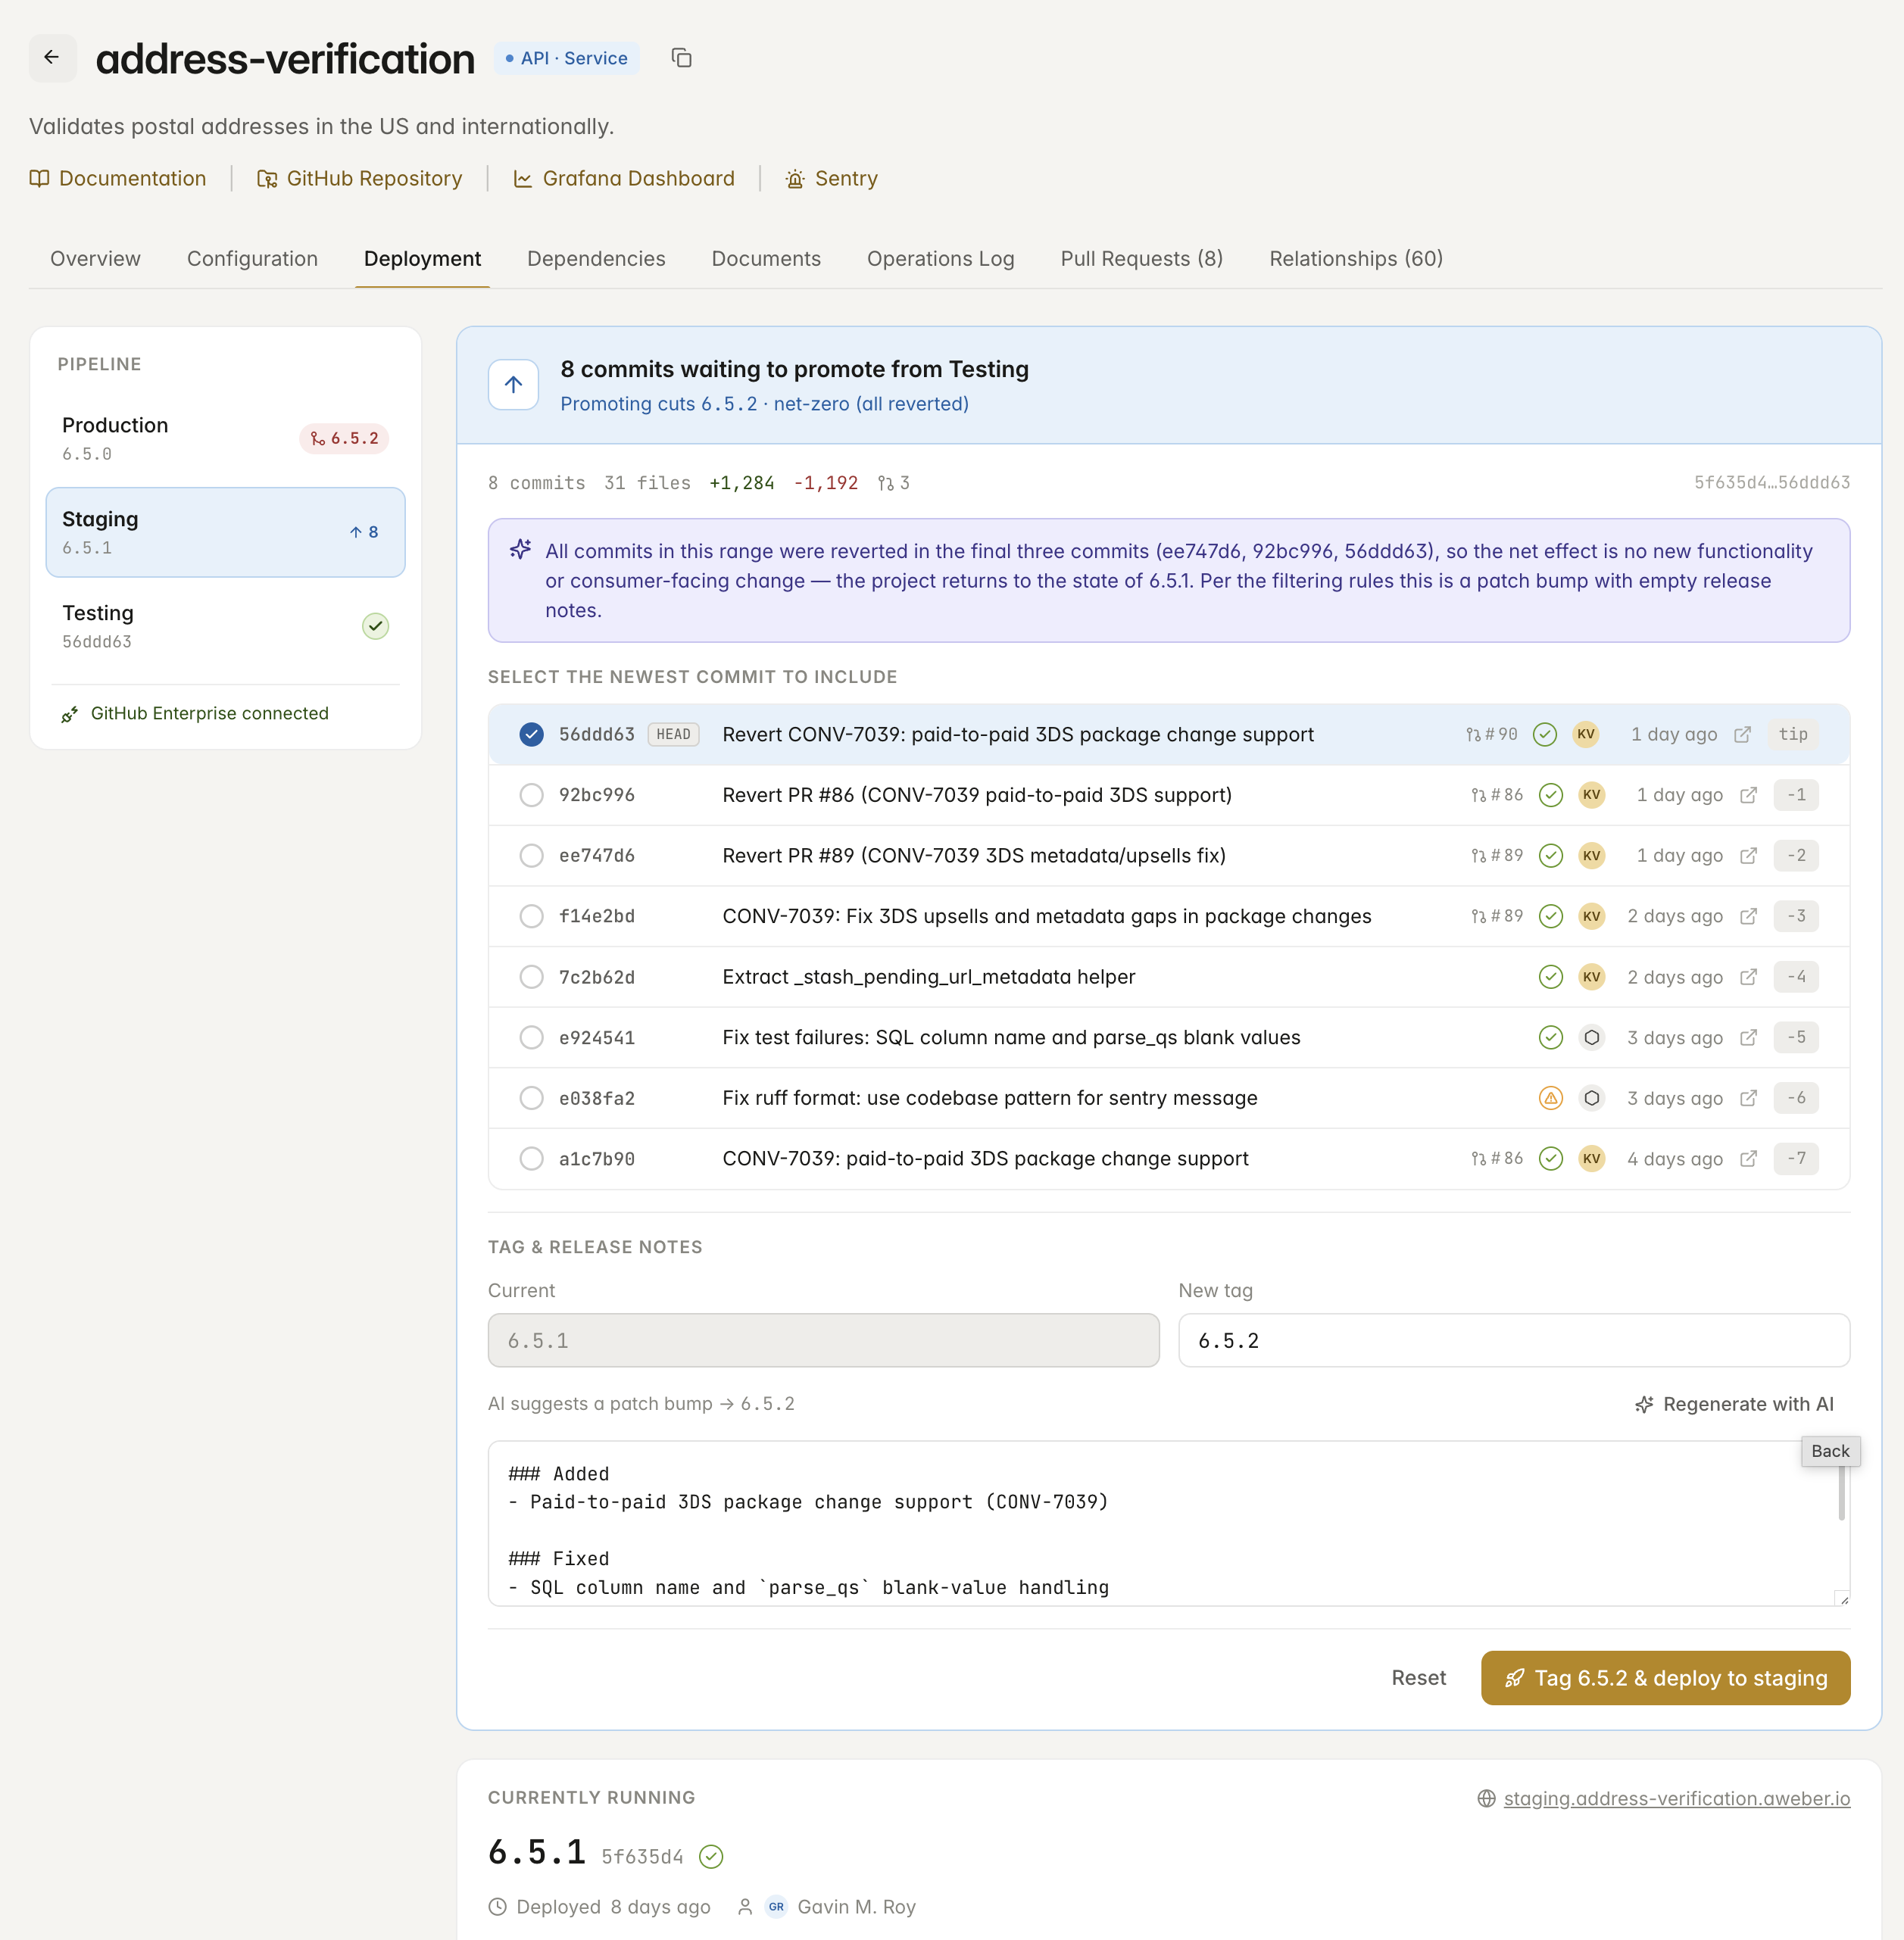1904x1940 pixels.
Task: Open commit e924541 external link icon
Action: click(x=1748, y=1037)
